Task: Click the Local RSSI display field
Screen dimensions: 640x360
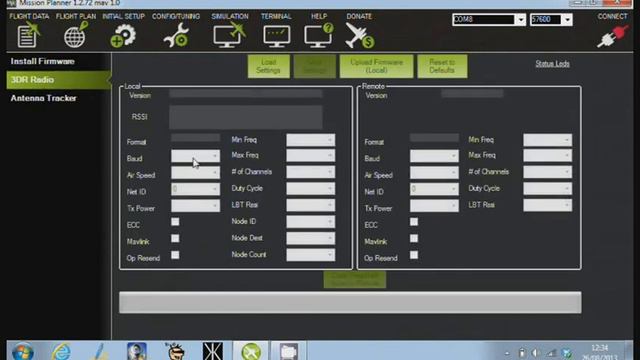Action: tap(246, 117)
